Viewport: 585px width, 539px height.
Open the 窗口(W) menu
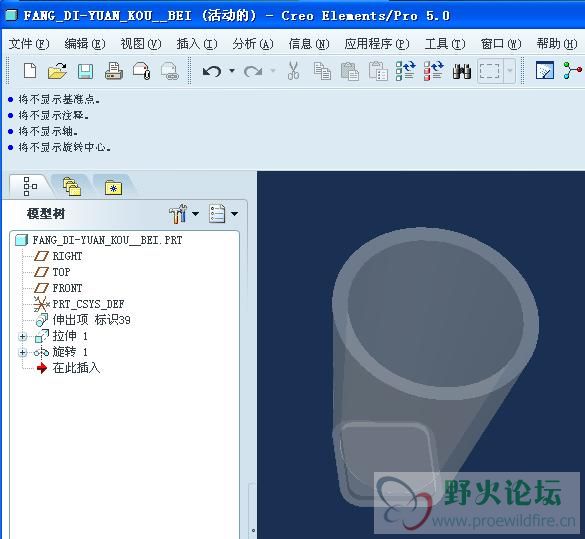(x=501, y=44)
